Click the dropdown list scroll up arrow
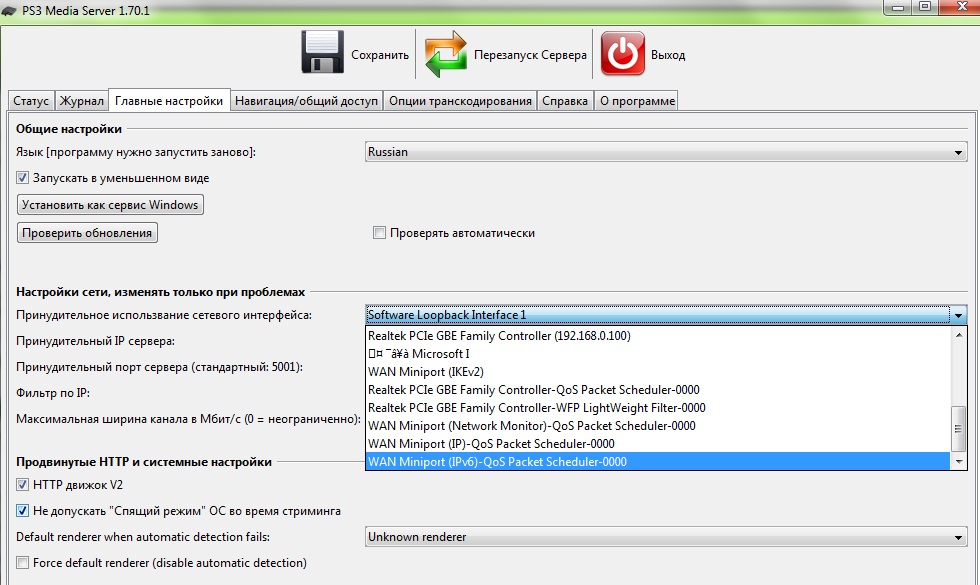 coord(959,335)
